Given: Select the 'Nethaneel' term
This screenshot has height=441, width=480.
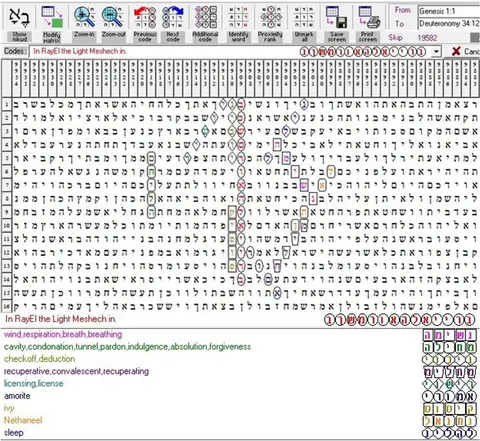Looking at the screenshot, I should point(23,420).
